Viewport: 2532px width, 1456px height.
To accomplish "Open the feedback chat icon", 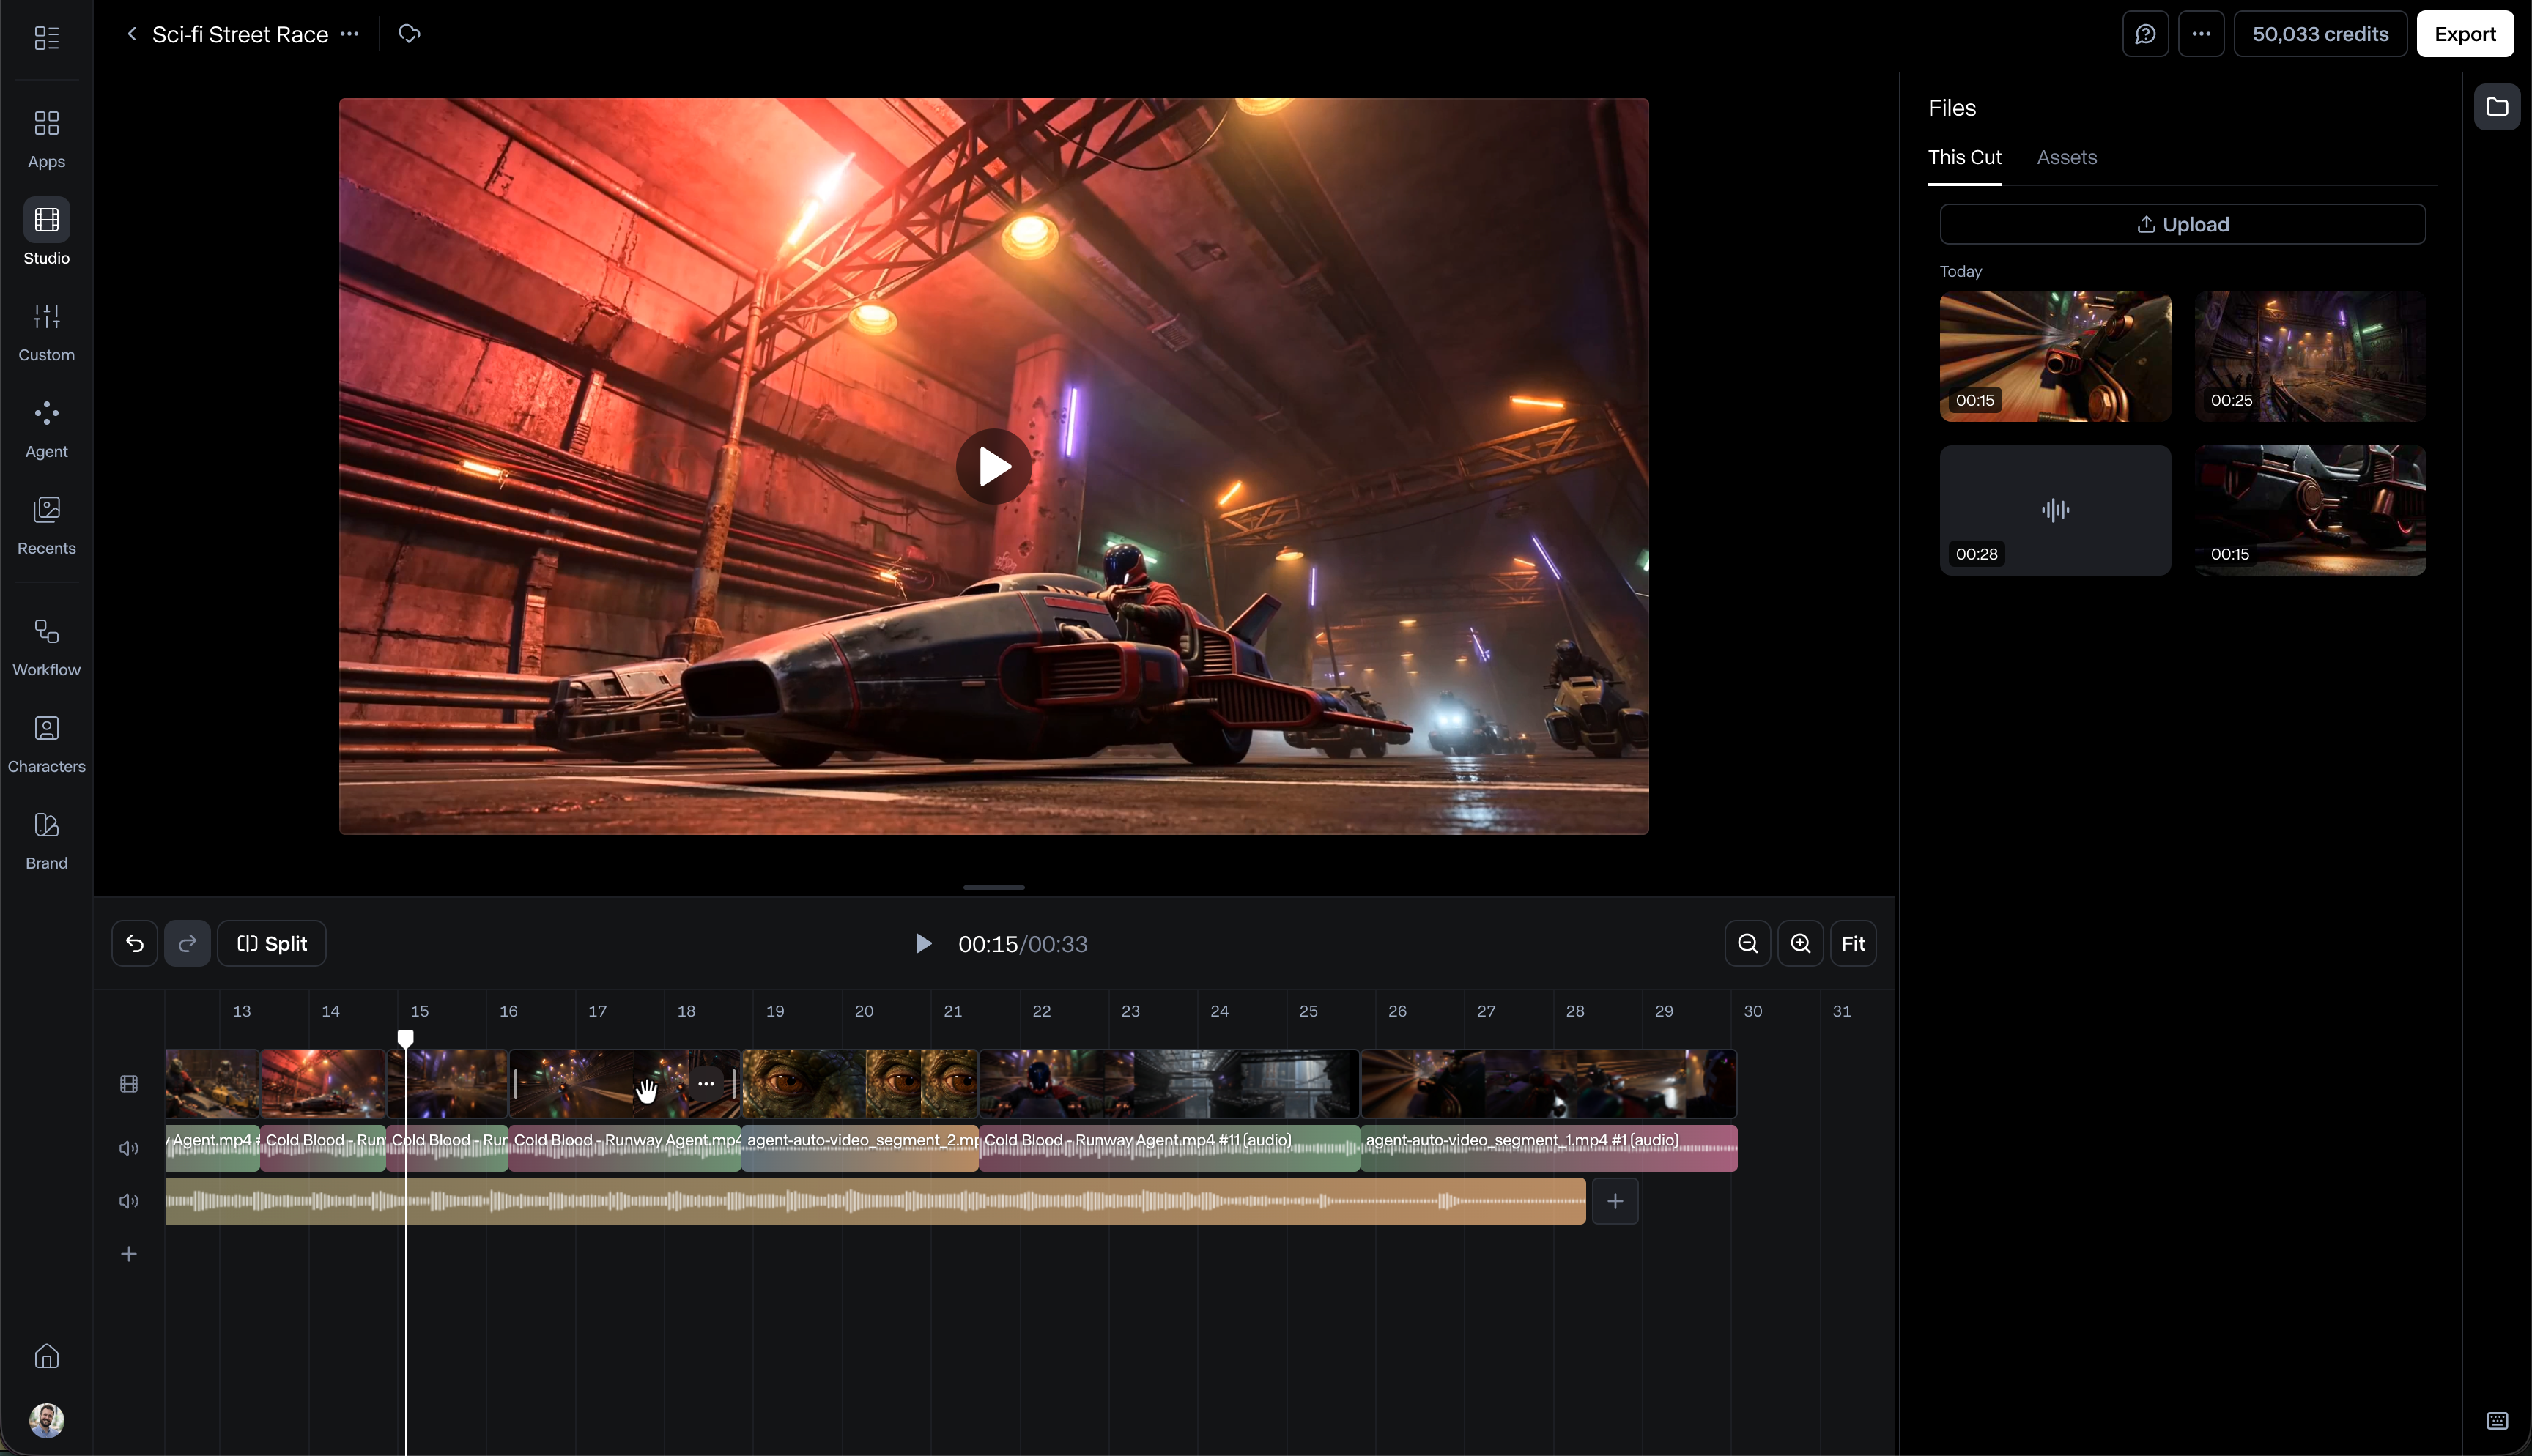I will point(2145,34).
